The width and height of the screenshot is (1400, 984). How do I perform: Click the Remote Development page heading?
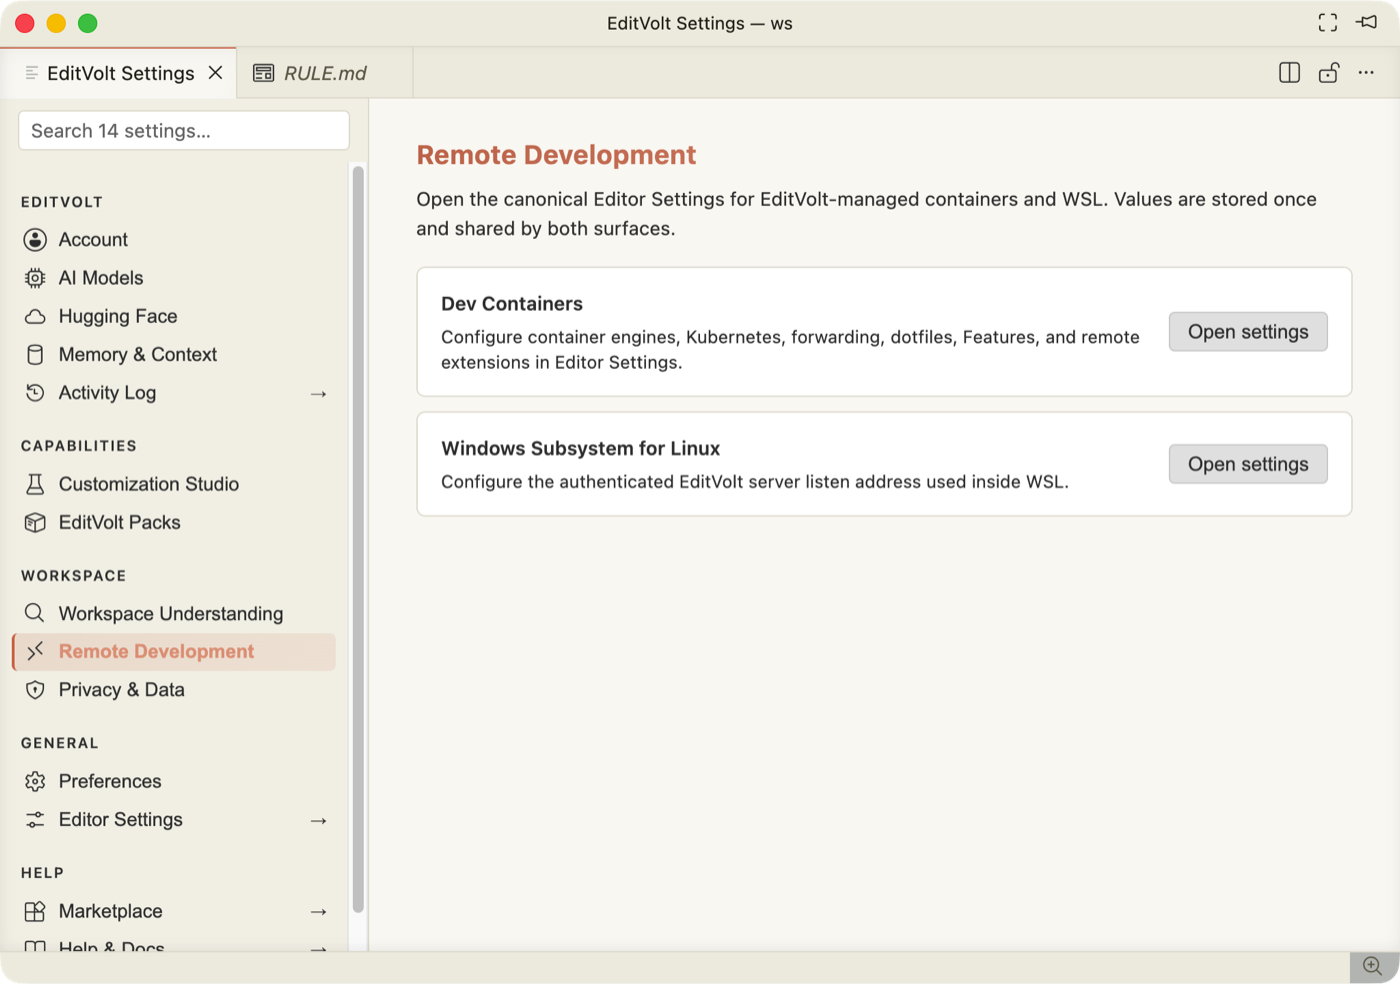[x=556, y=155]
